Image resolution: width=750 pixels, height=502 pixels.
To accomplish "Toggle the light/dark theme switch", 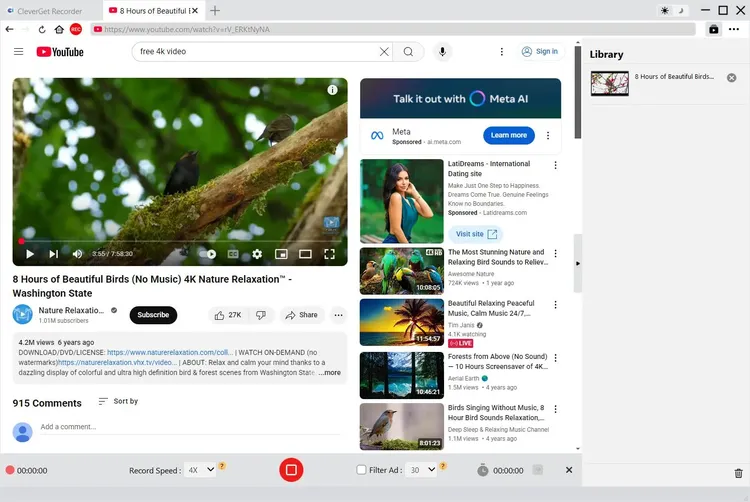I will [670, 10].
